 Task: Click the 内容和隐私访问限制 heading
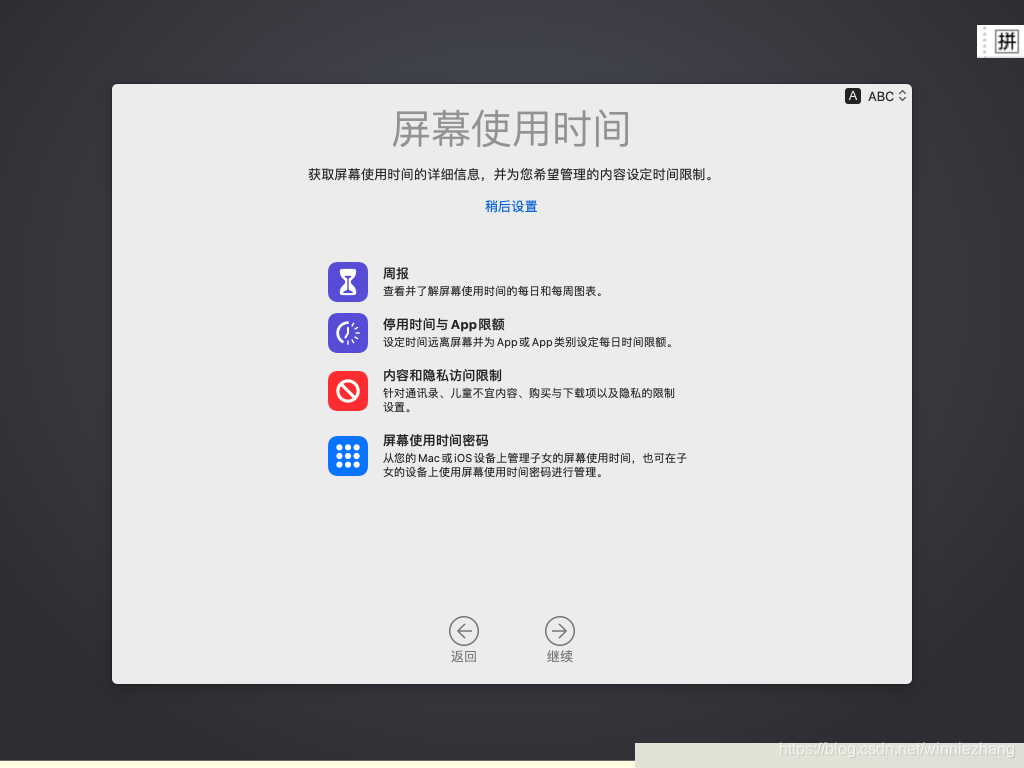(x=442, y=376)
